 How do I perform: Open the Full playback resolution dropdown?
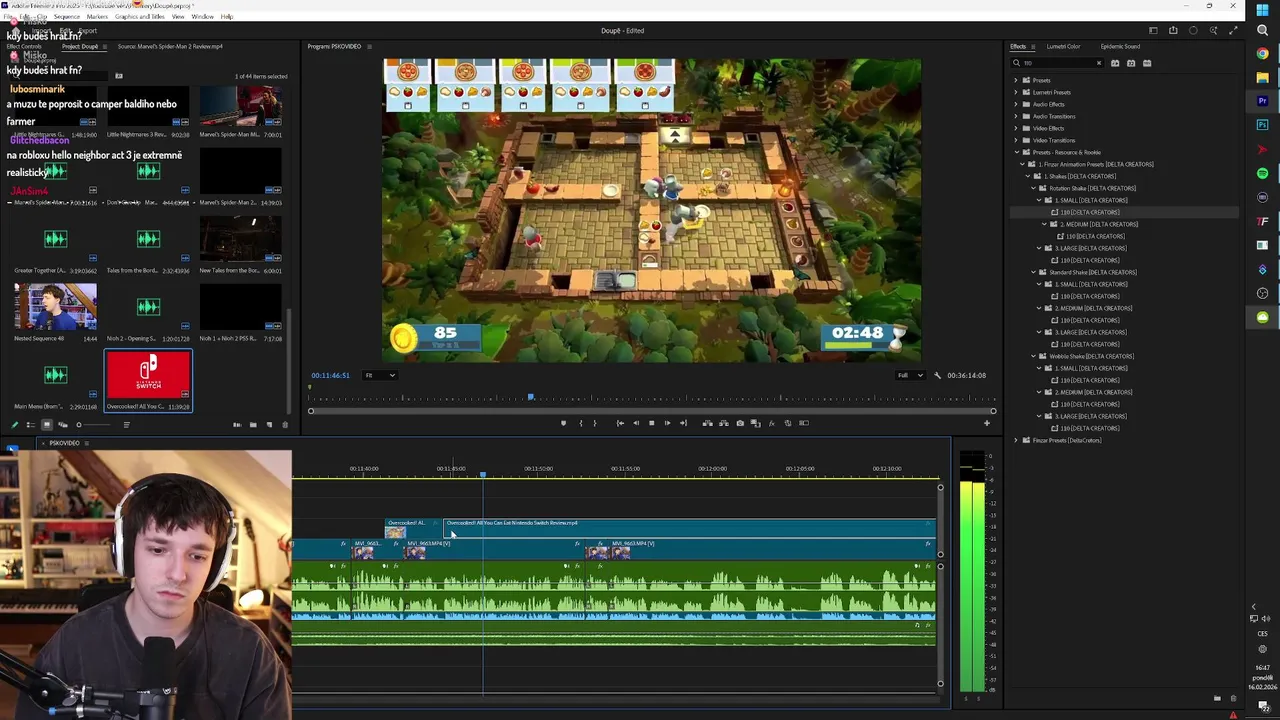click(x=909, y=375)
